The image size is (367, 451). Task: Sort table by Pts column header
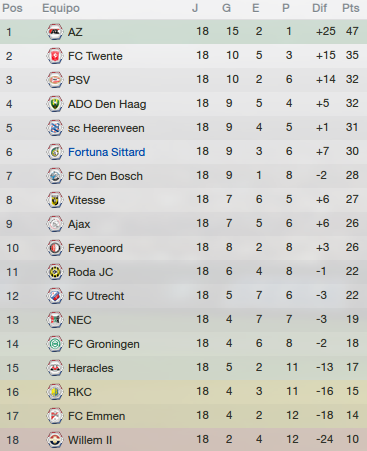(351, 8)
